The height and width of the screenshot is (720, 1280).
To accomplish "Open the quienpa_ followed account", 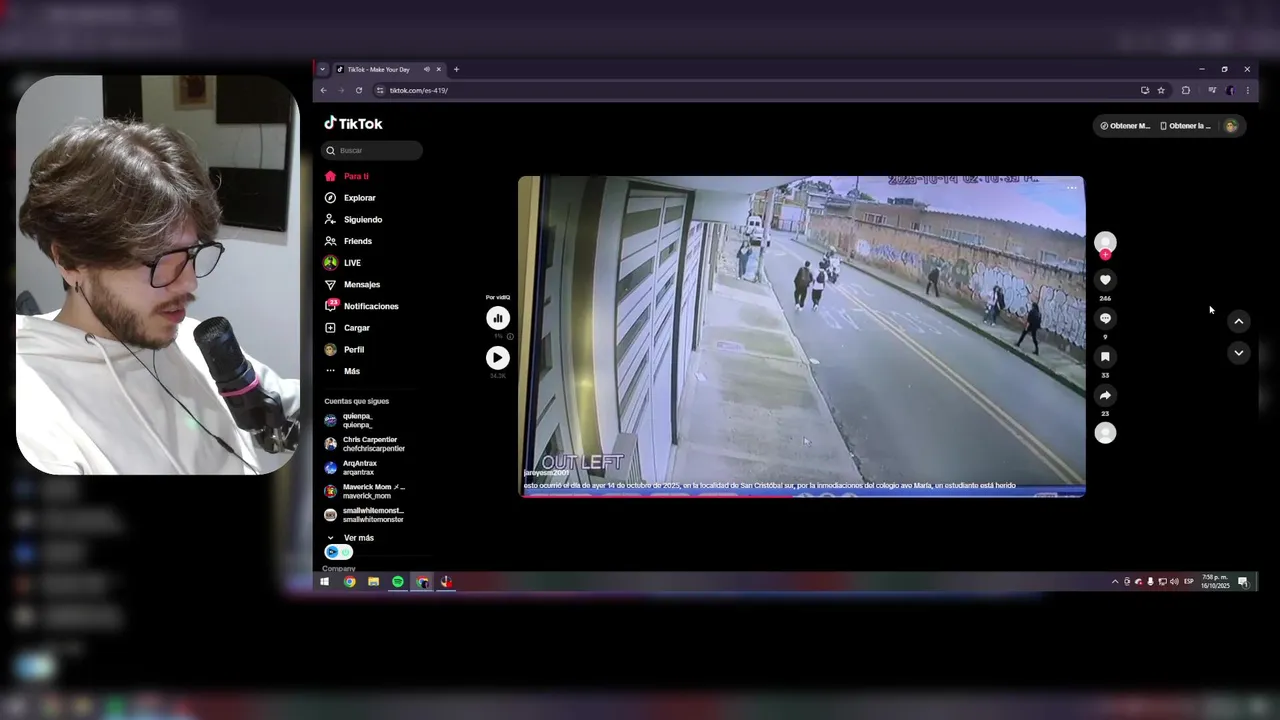I will click(349, 420).
